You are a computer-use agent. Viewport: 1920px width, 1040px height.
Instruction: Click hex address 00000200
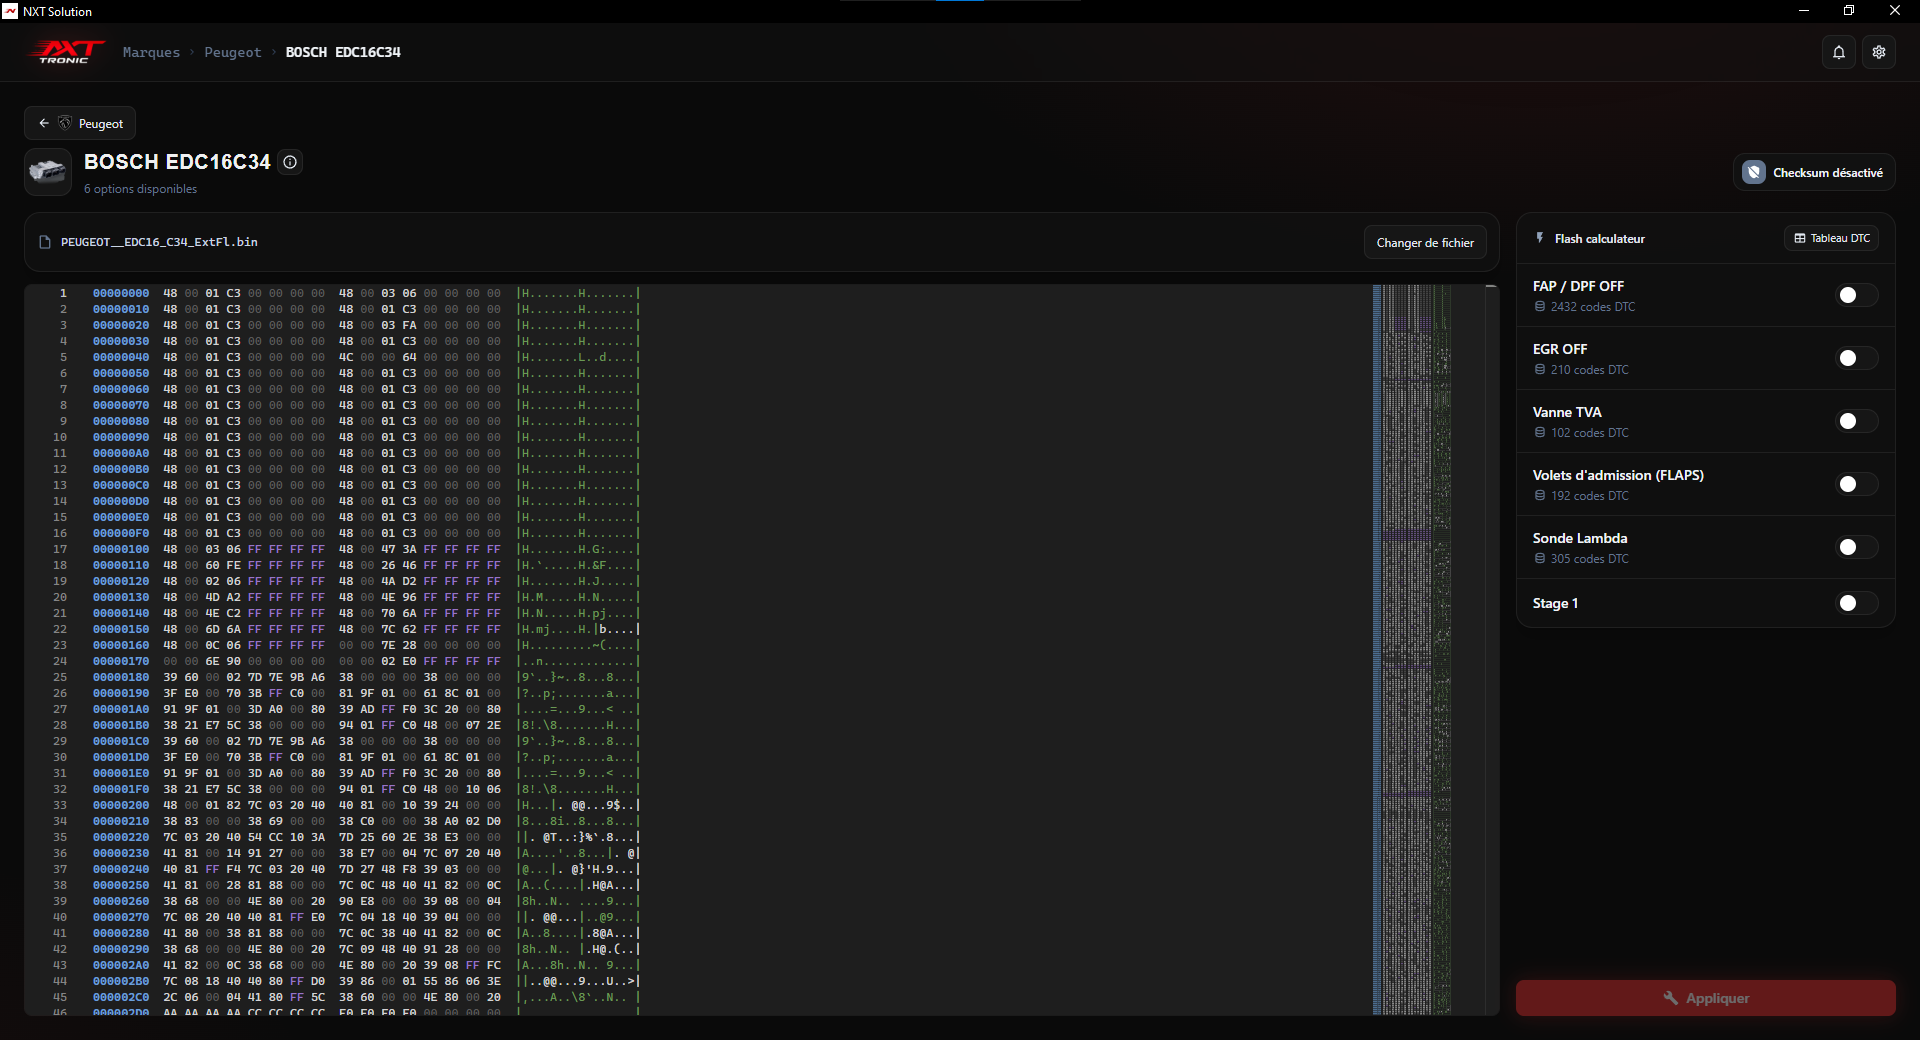coord(121,805)
